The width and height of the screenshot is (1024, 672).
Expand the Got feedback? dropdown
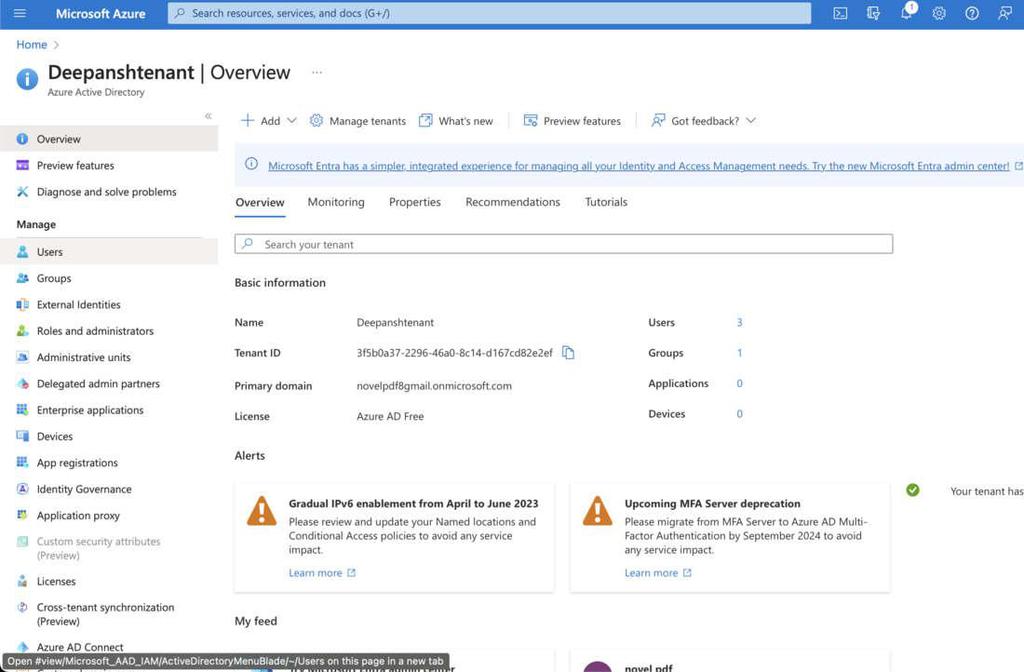704,121
